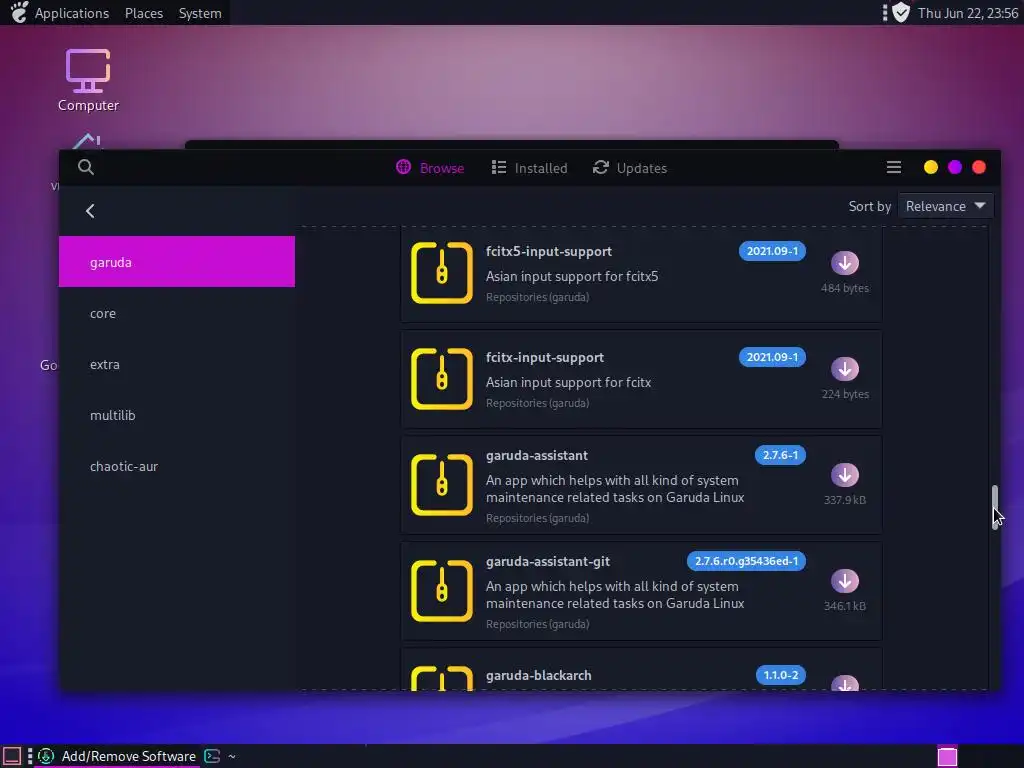
Task: Click the 2.7.6.r0.g35436ed-1 version badge
Action: pyautogui.click(x=746, y=561)
